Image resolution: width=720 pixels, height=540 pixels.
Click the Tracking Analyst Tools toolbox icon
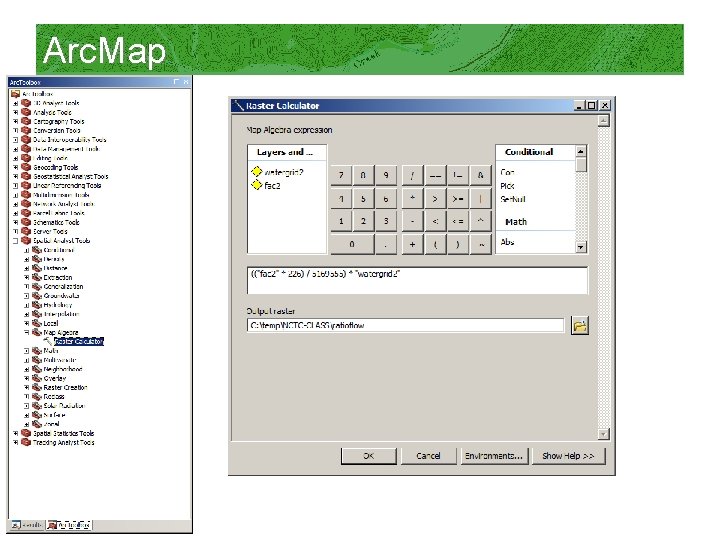point(26,442)
